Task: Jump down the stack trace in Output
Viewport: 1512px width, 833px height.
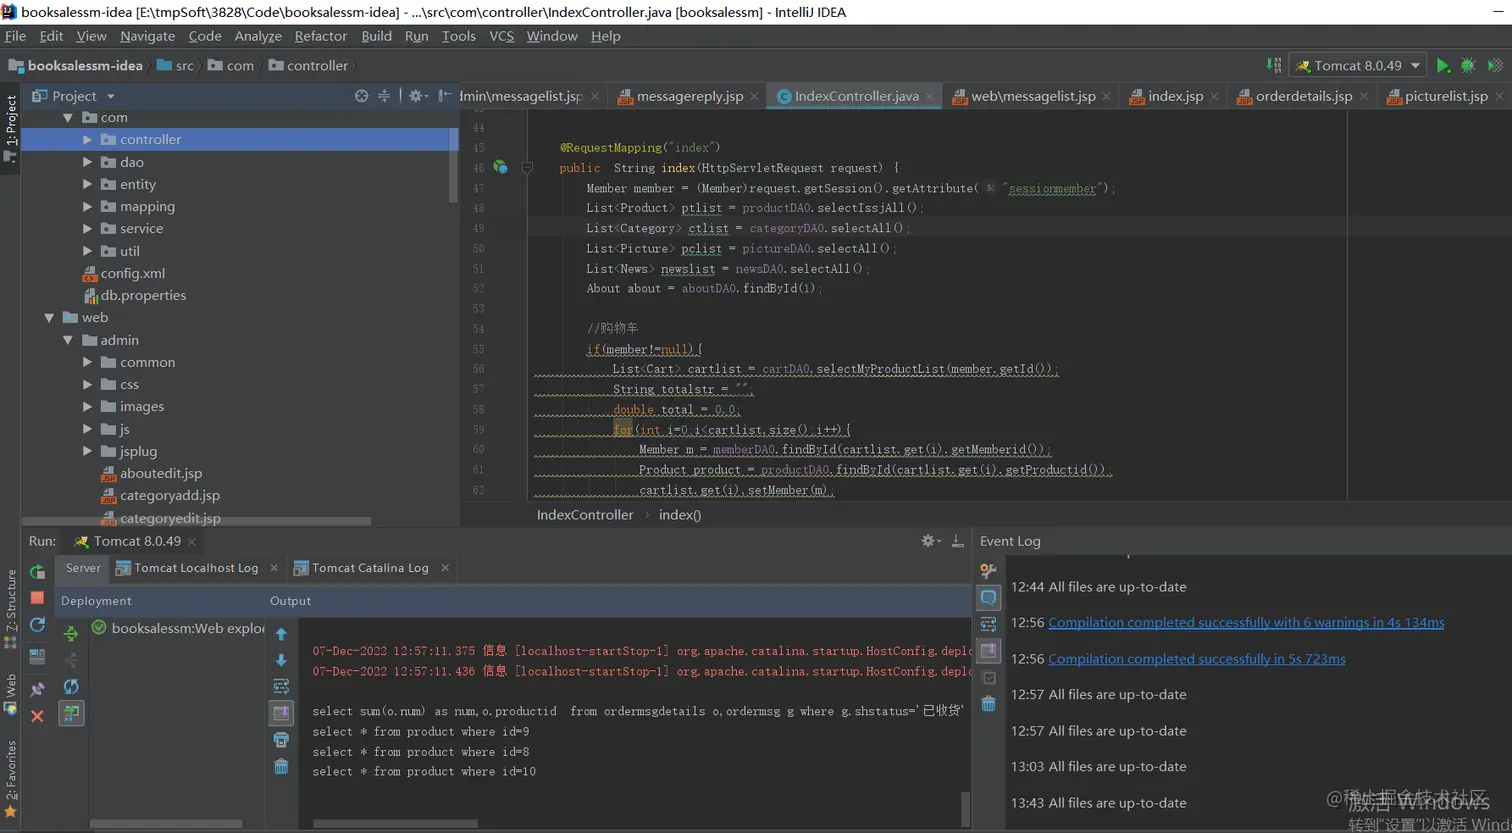Action: [x=281, y=660]
